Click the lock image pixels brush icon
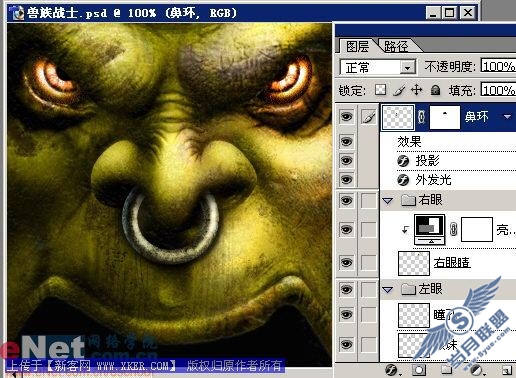Screen dimensions: 516x378 coord(399,90)
